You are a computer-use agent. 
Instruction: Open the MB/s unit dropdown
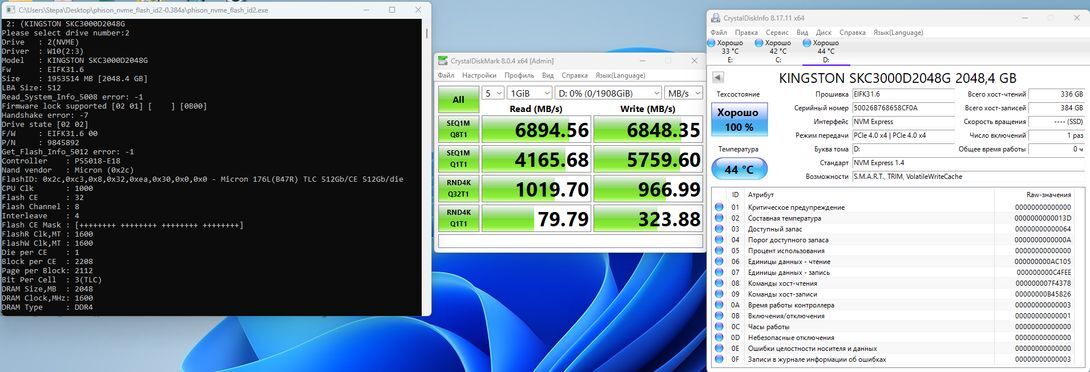pyautogui.click(x=683, y=93)
